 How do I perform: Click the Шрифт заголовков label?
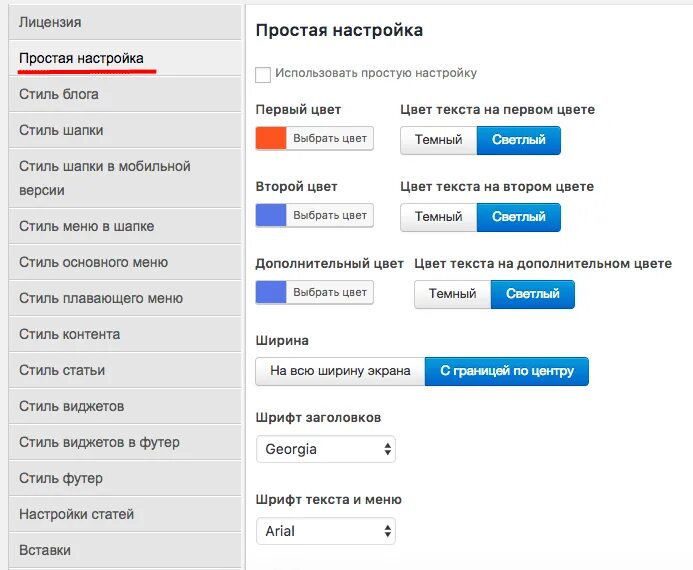(x=318, y=418)
